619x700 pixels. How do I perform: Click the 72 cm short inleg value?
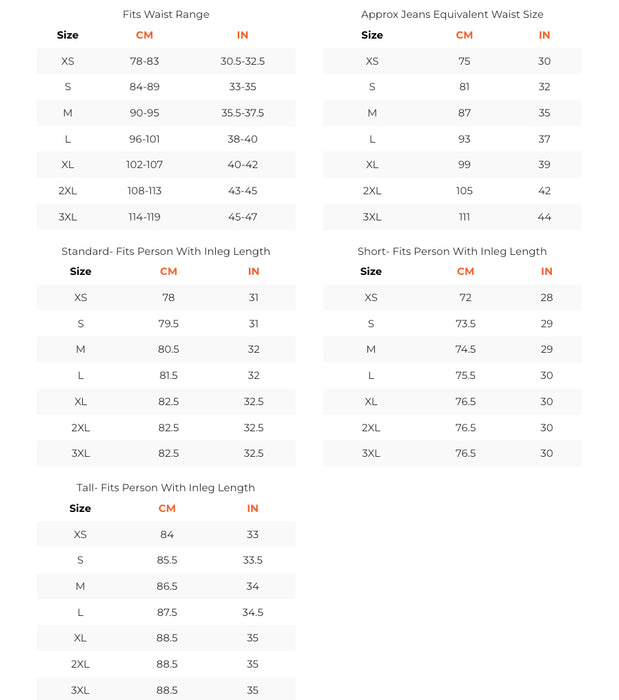coord(465,297)
